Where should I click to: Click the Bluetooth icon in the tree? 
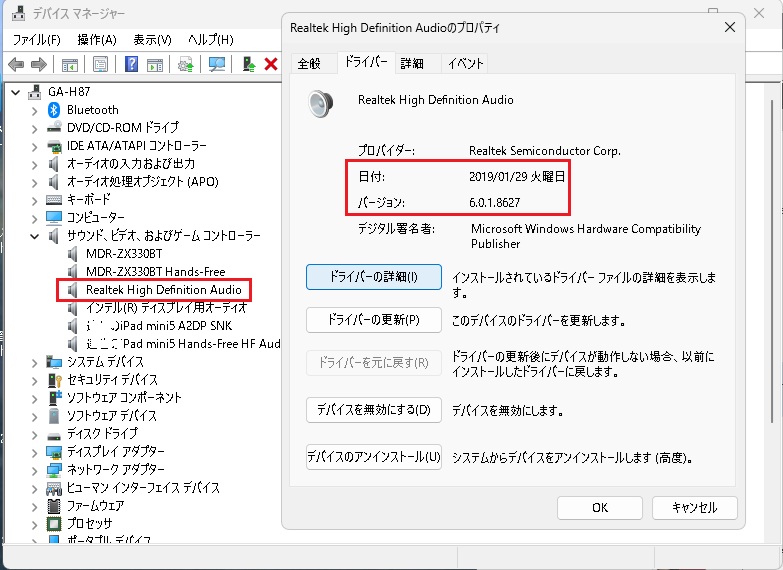point(54,110)
